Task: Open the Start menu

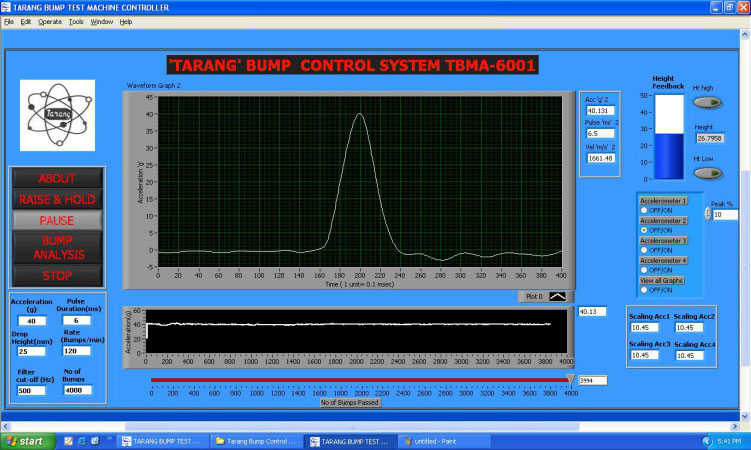Action: pyautogui.click(x=28, y=441)
